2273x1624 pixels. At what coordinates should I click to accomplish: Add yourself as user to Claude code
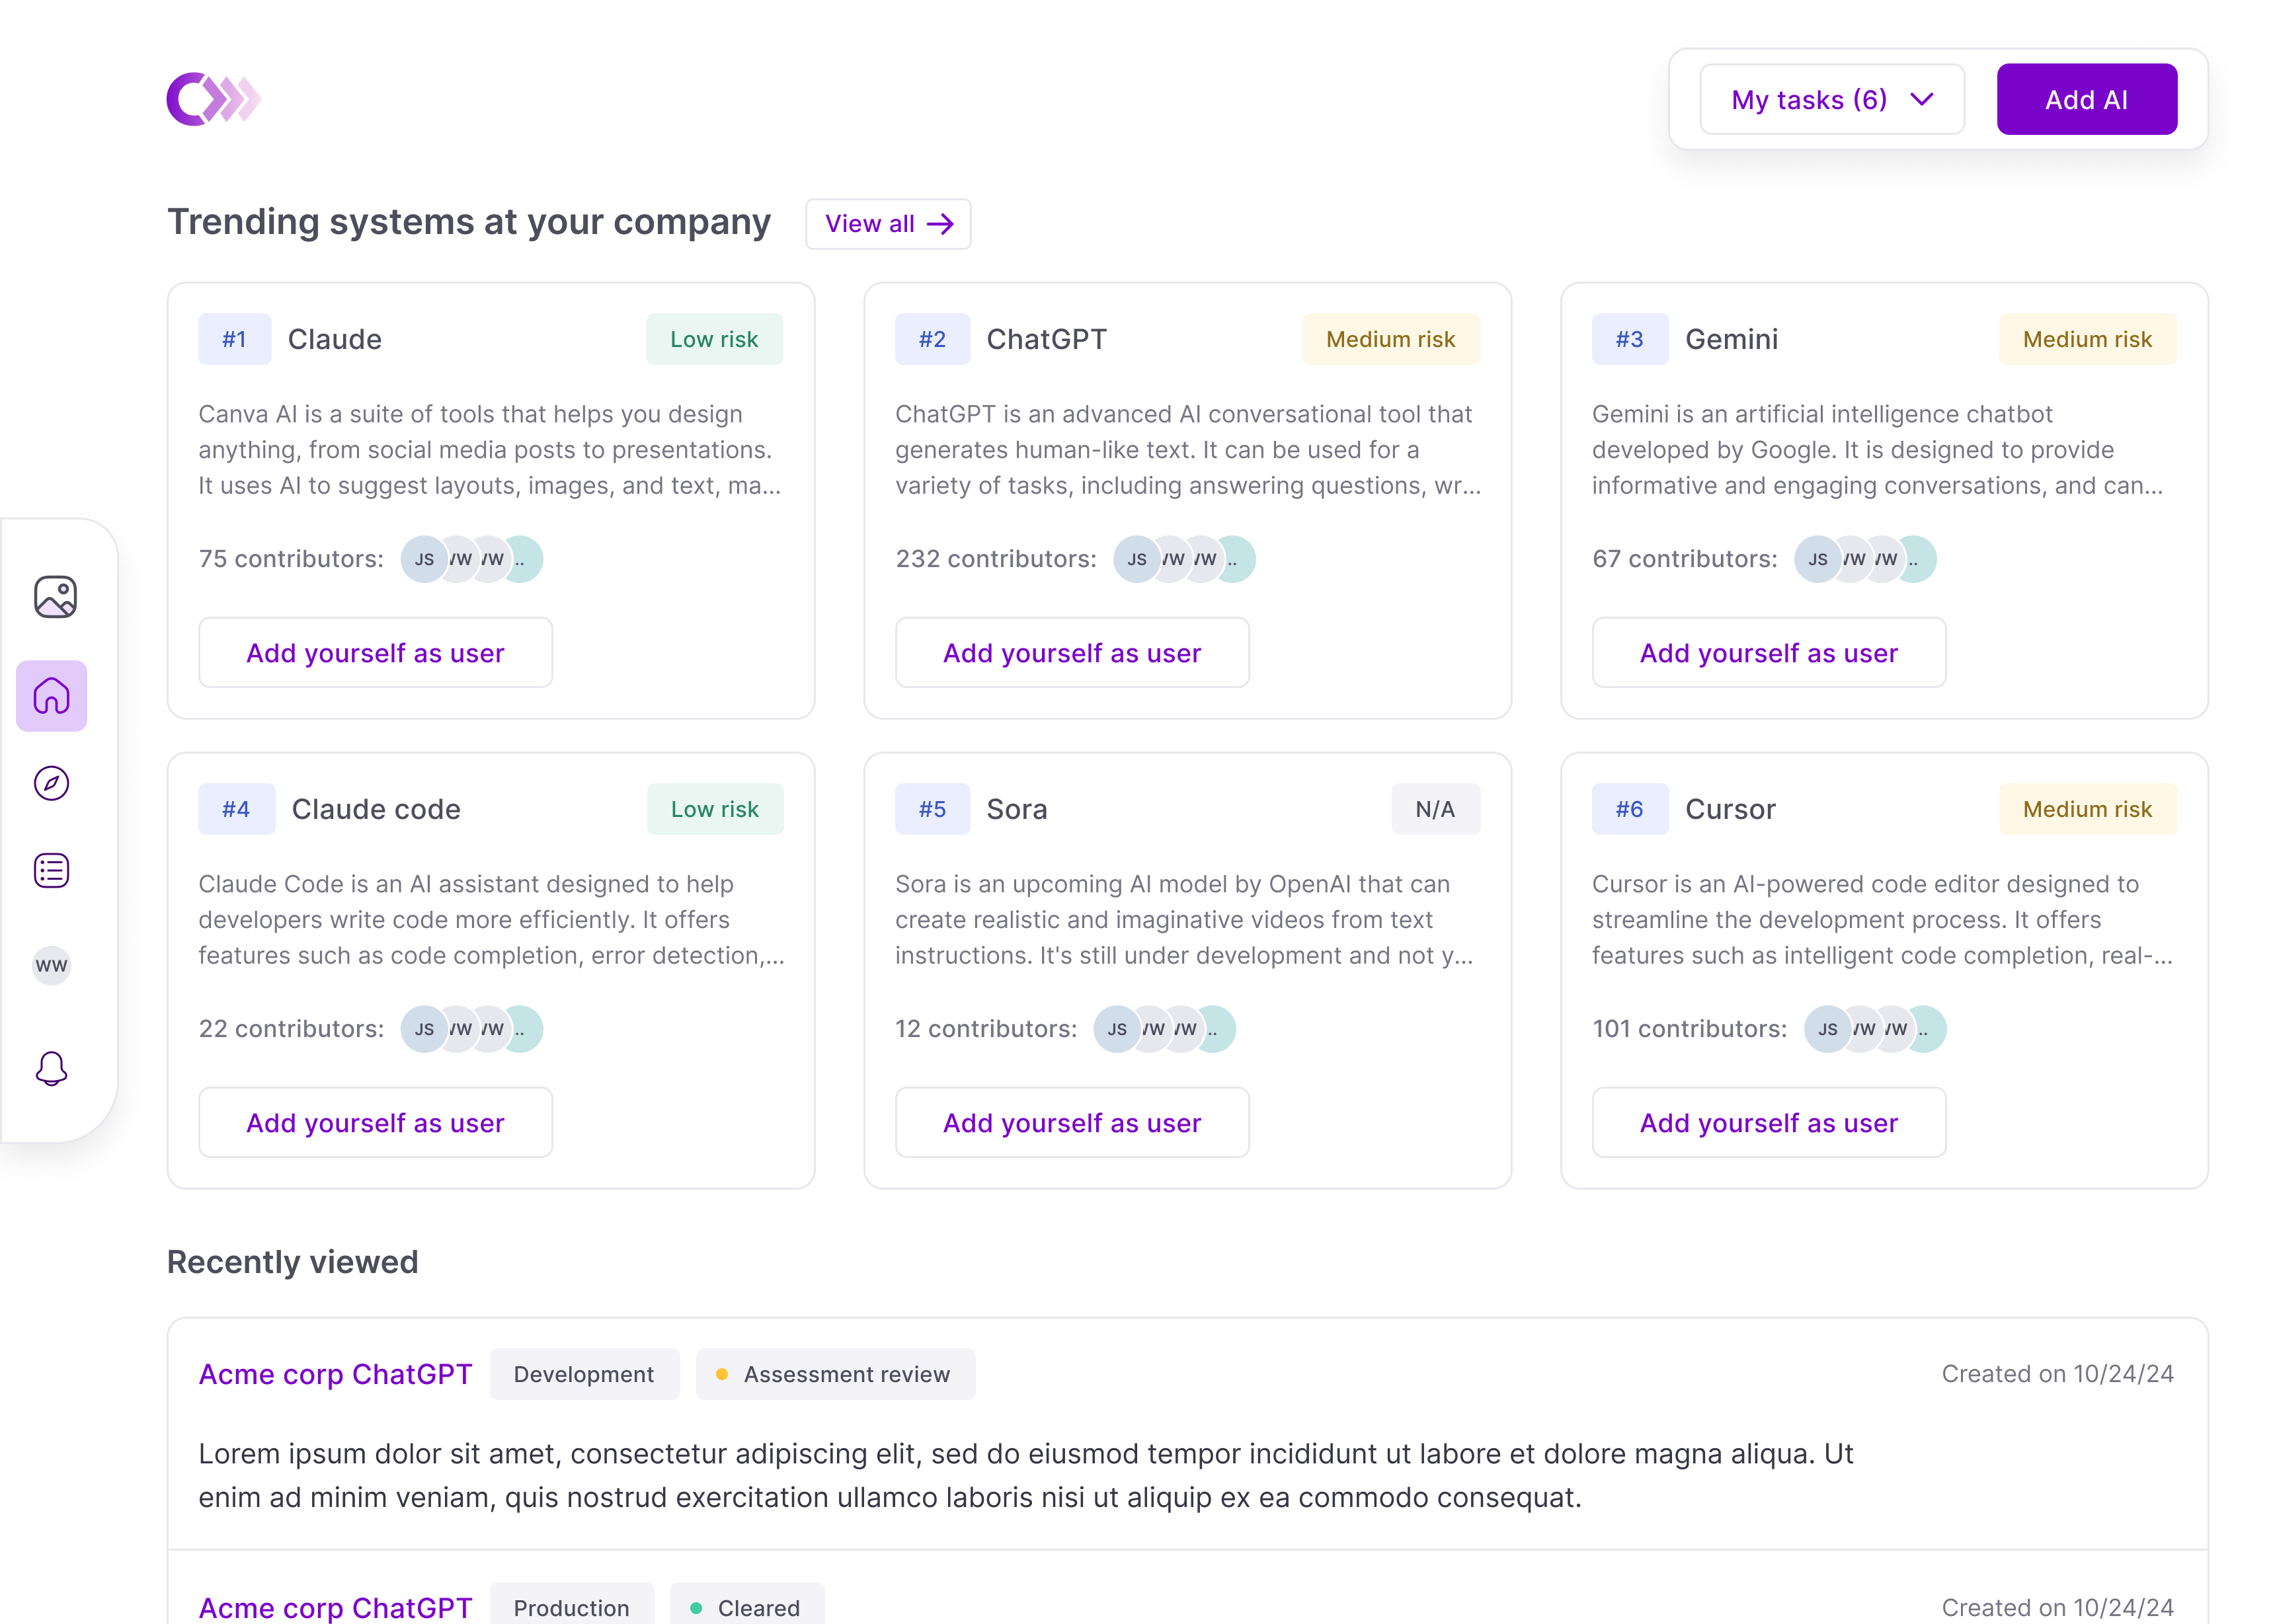tap(375, 1123)
